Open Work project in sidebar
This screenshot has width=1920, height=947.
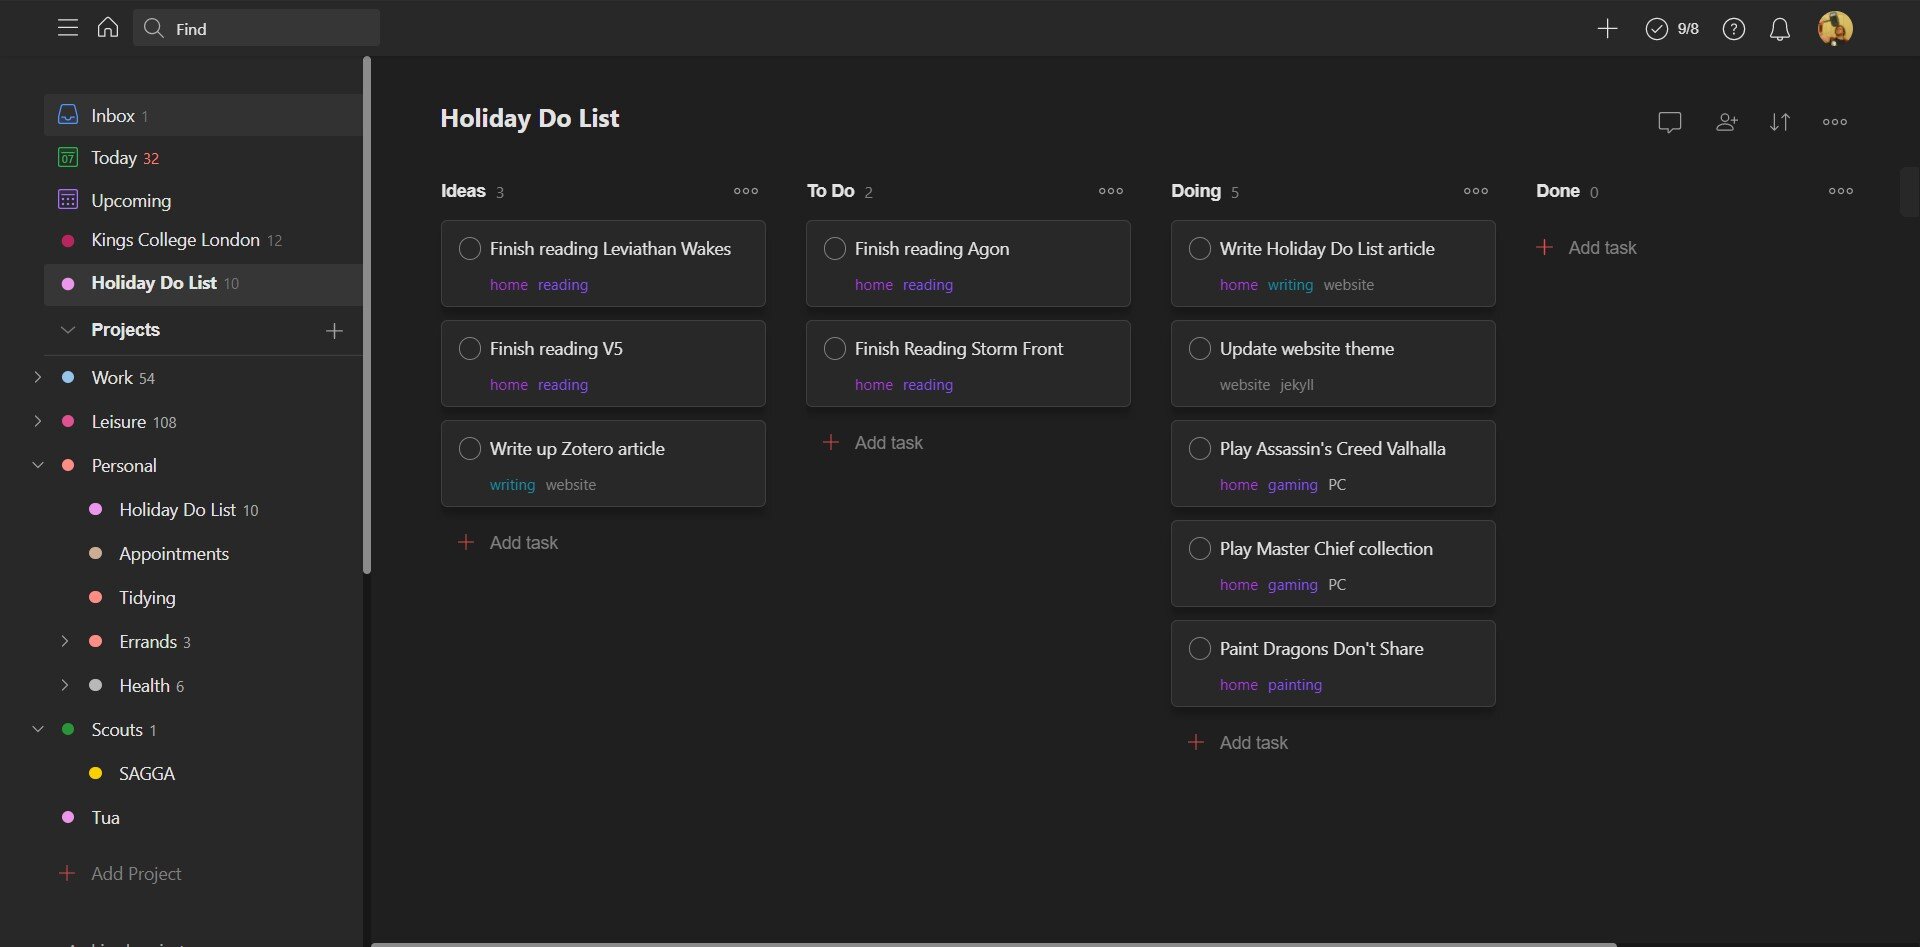pyautogui.click(x=112, y=378)
